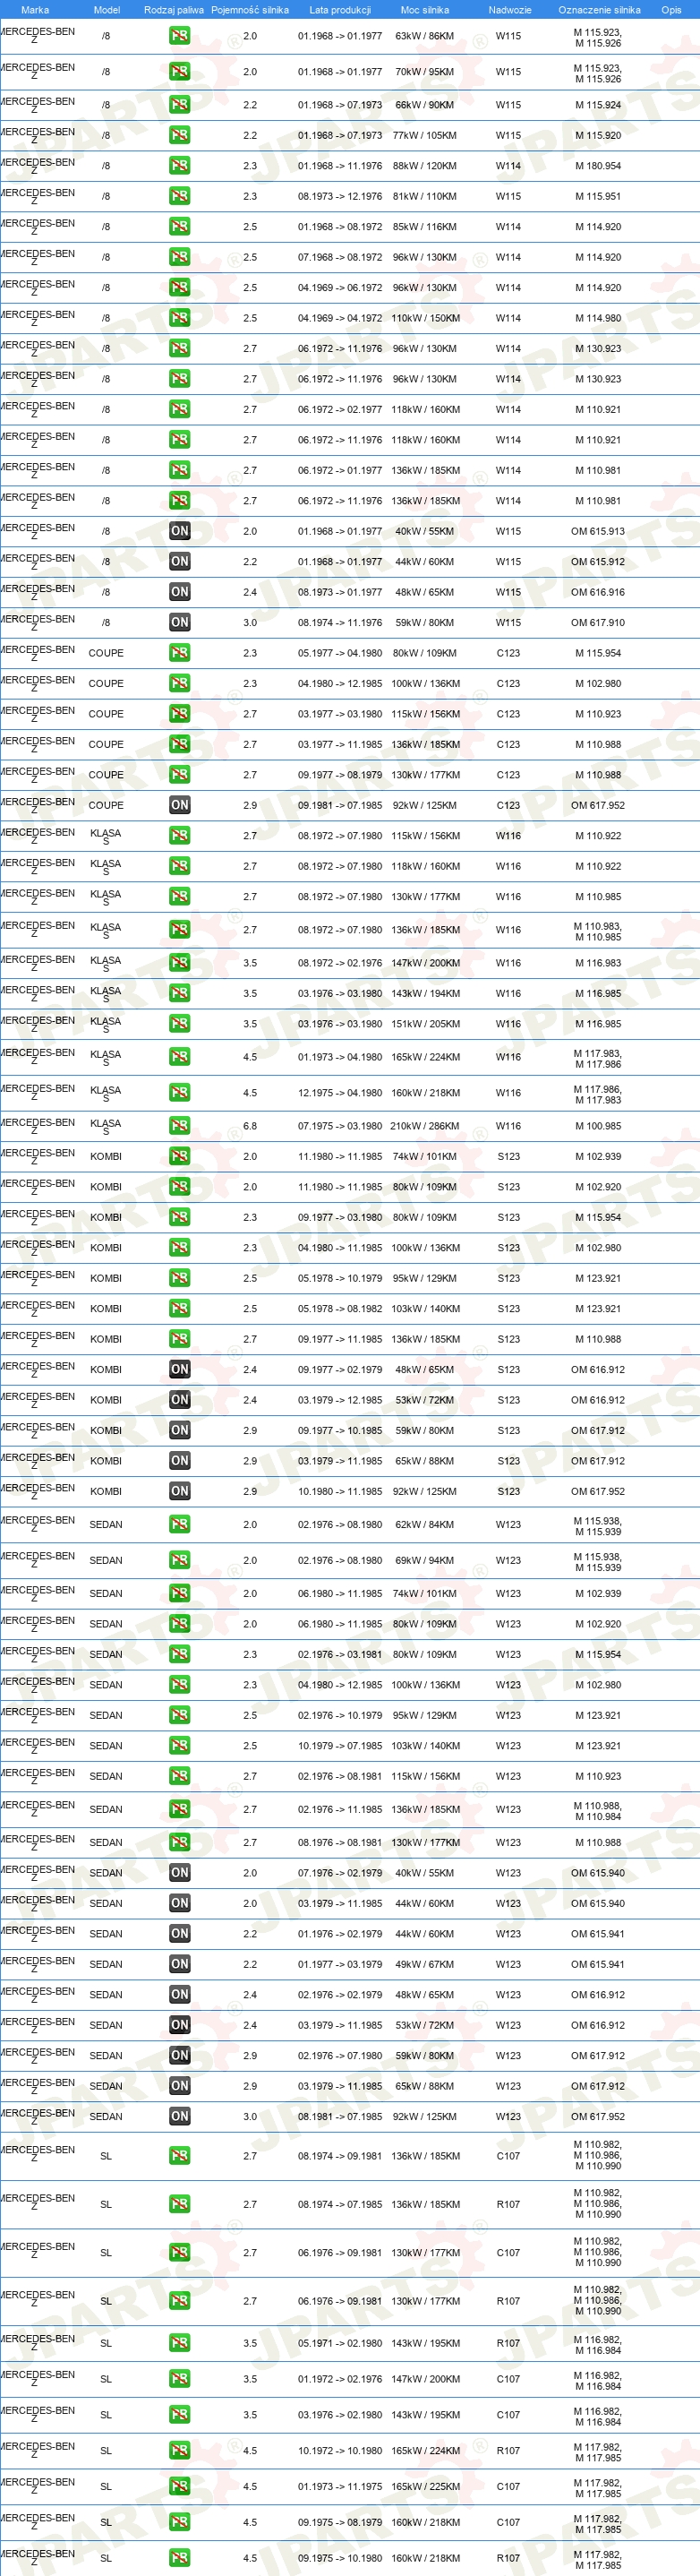This screenshot has height=2576, width=700.
Task: Click the Opis column header
Action: tap(671, 10)
